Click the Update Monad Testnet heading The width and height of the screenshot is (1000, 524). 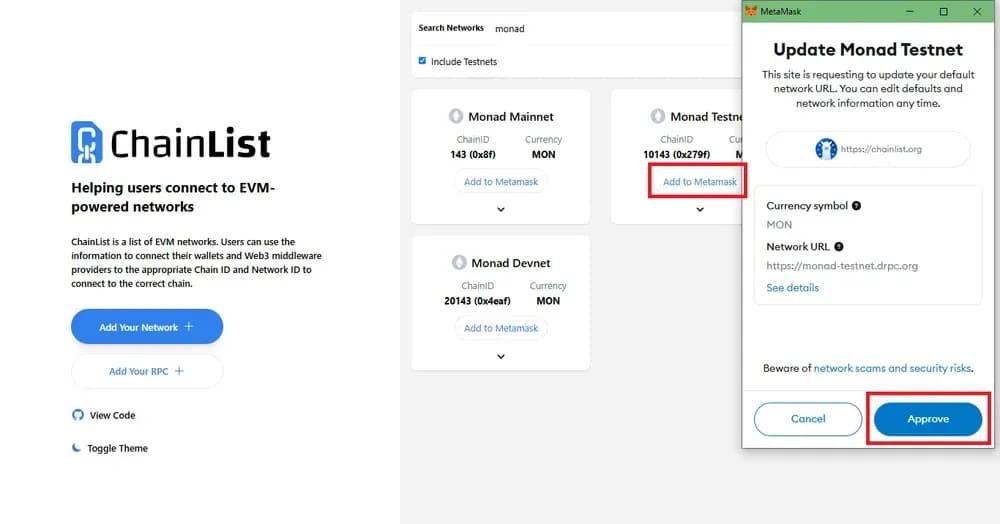click(x=868, y=49)
